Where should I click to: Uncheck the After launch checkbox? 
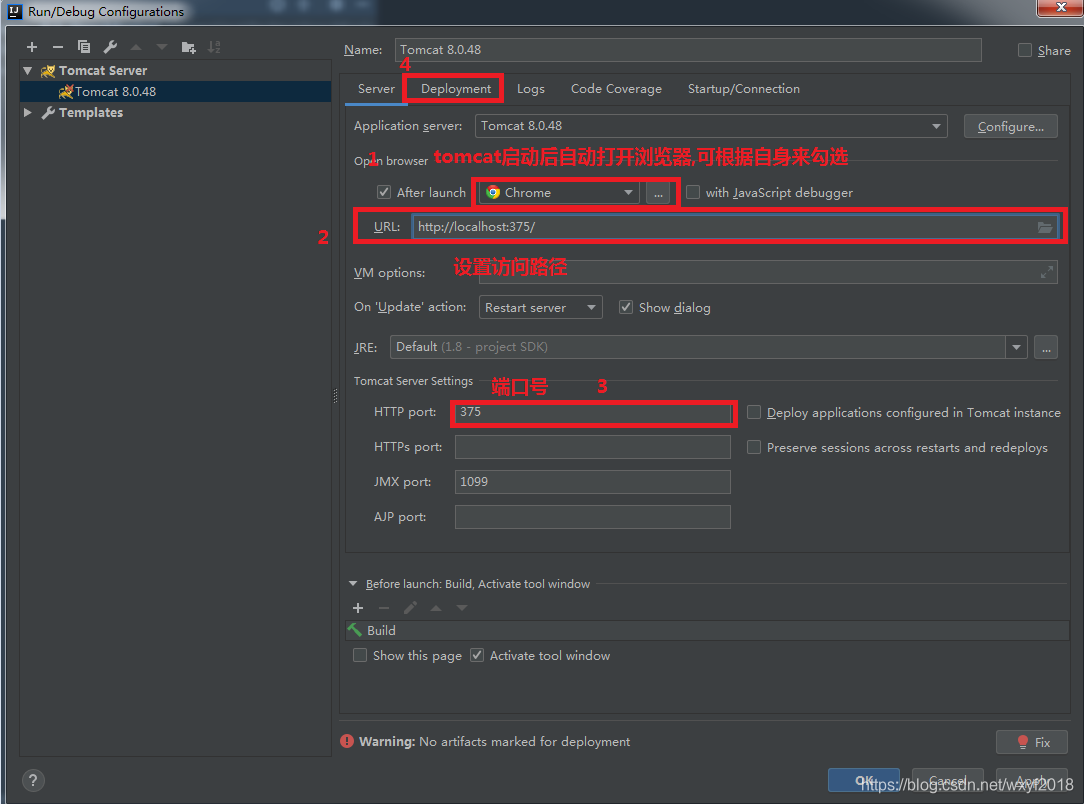tap(384, 192)
